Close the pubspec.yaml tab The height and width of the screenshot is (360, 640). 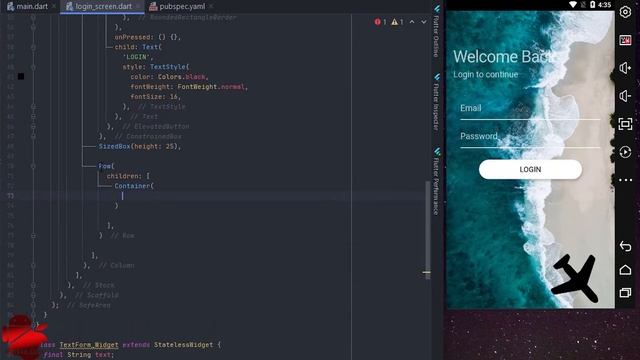click(x=211, y=6)
